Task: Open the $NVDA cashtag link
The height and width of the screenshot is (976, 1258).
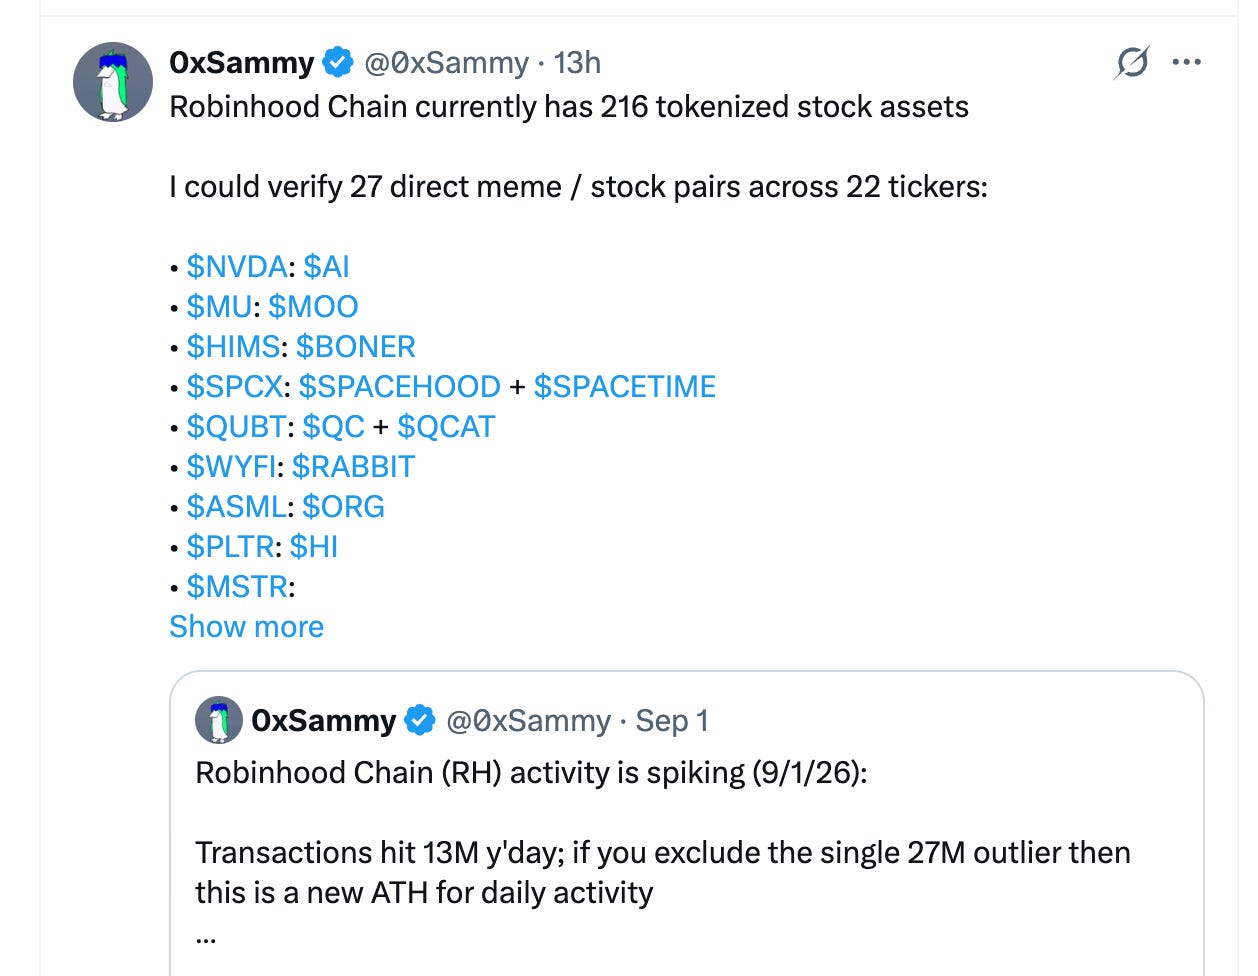Action: (x=237, y=267)
